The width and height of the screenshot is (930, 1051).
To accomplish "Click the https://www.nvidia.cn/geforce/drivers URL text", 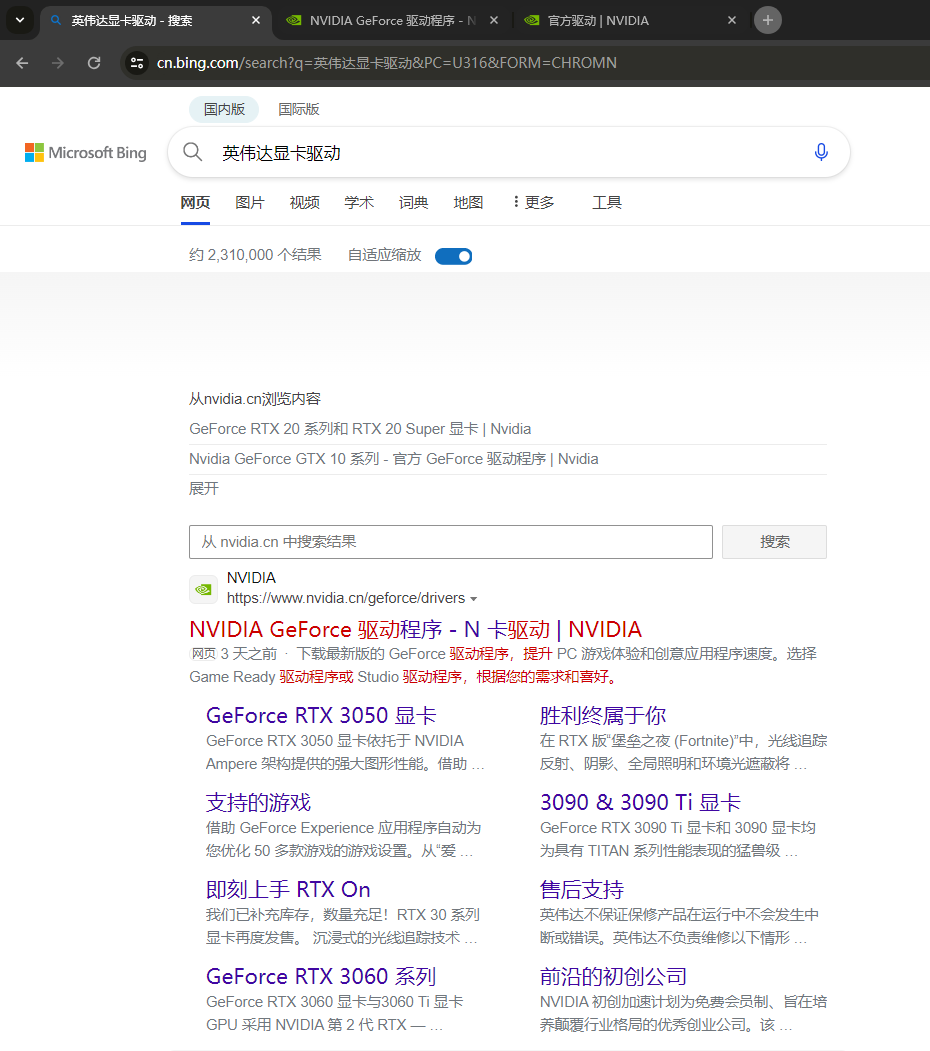I will (346, 598).
